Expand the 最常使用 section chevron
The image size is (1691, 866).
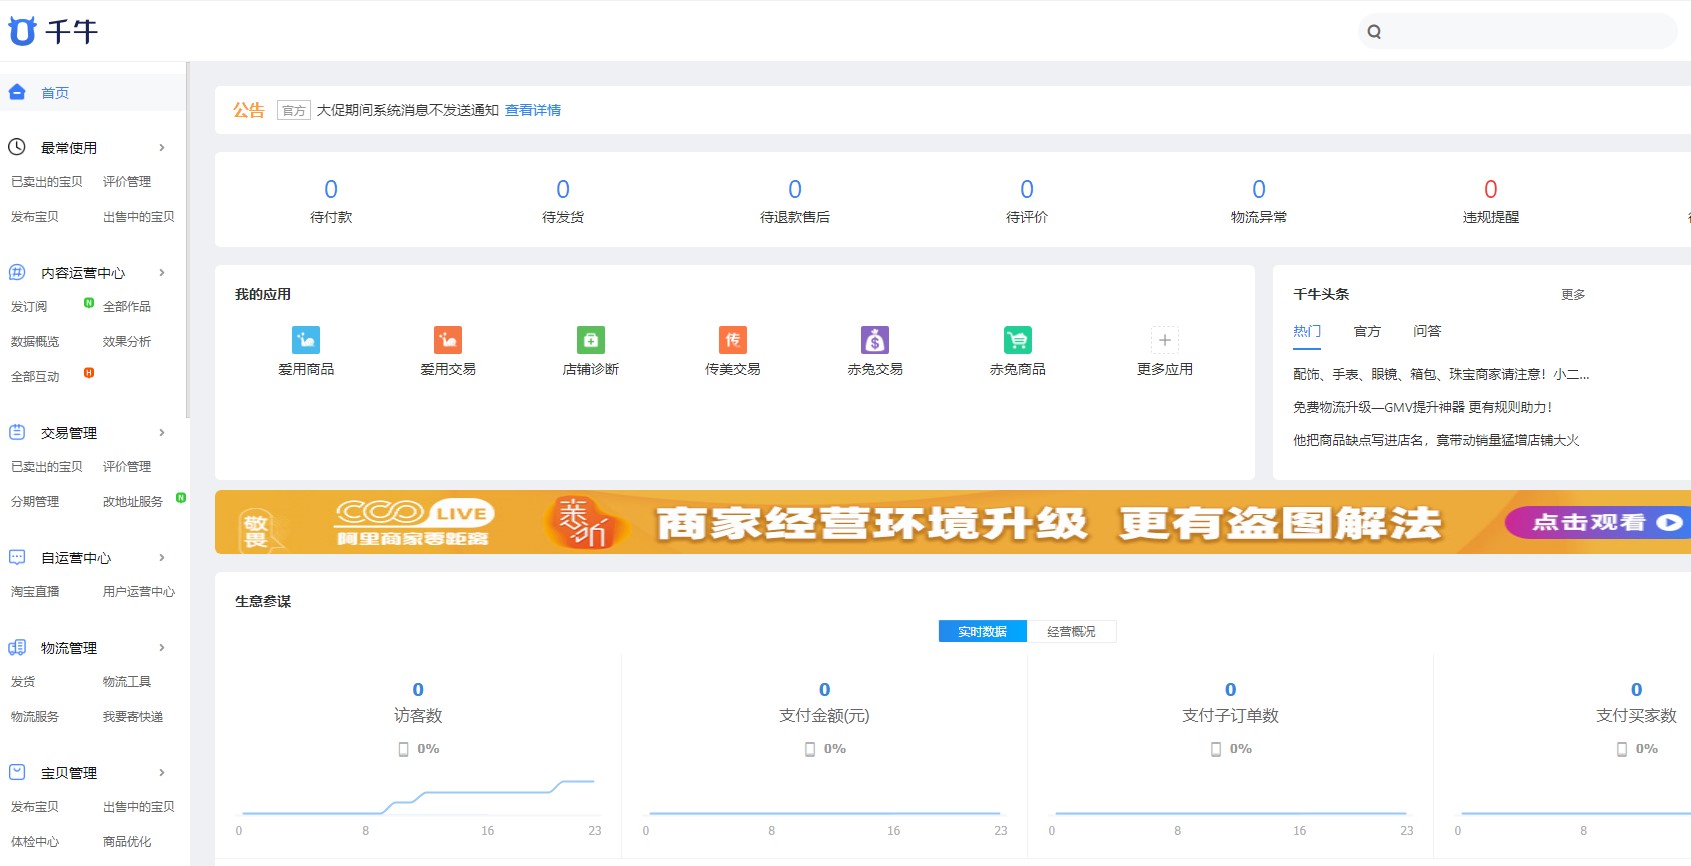162,147
